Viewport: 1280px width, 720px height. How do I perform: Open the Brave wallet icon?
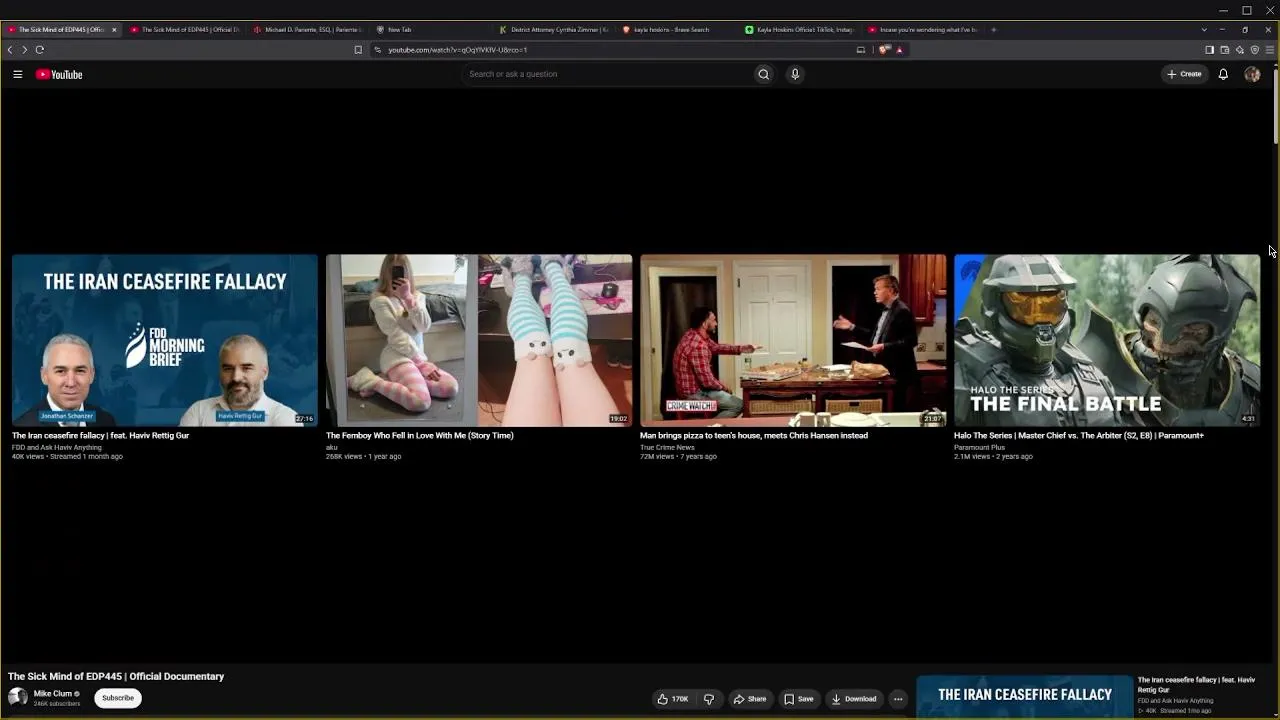point(1224,50)
